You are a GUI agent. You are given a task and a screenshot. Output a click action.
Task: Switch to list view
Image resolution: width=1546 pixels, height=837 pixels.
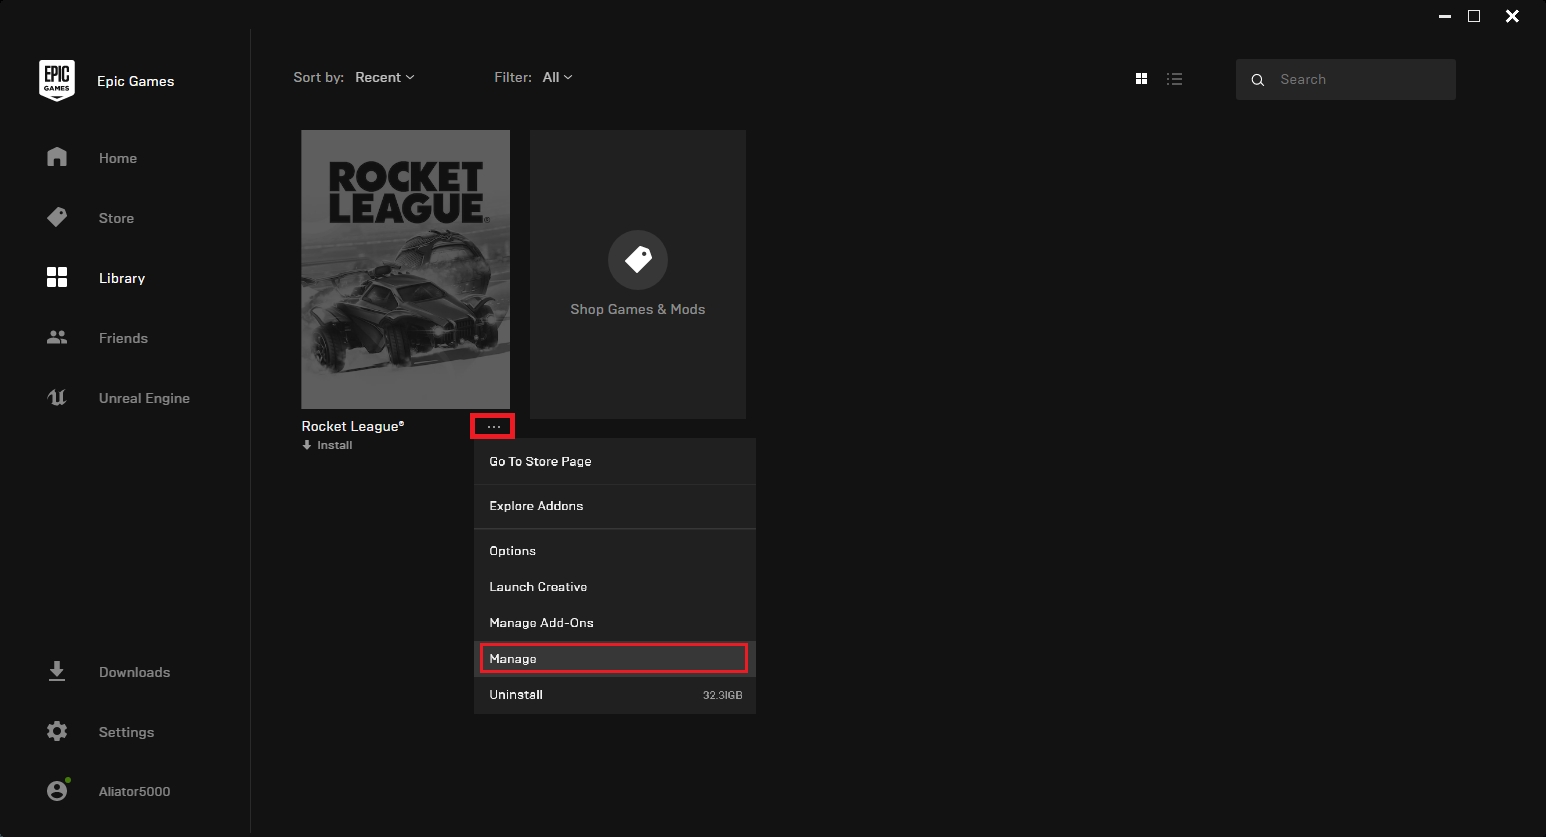coord(1175,78)
